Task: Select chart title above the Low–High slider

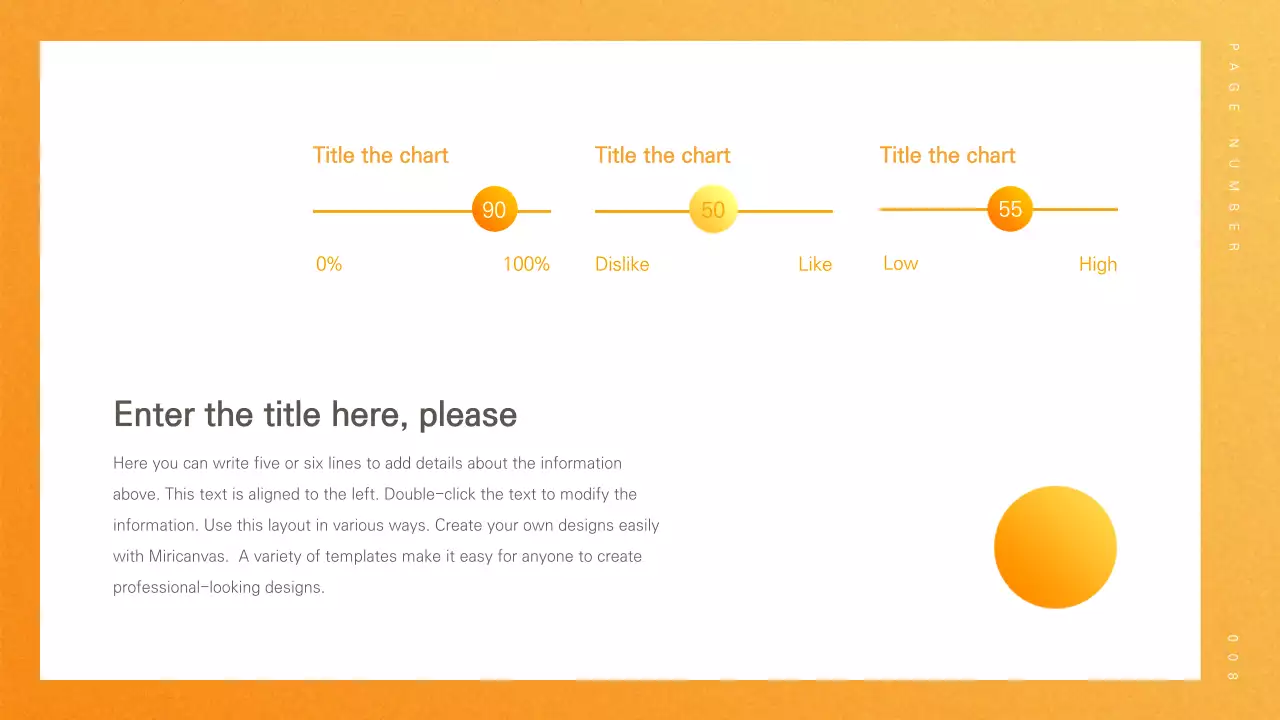Action: point(947,155)
